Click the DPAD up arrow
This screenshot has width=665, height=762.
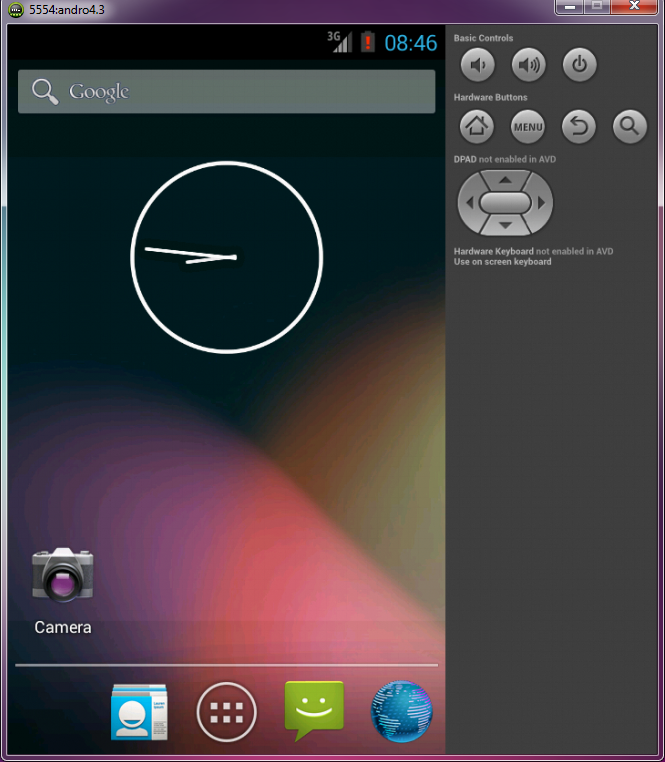[505, 180]
